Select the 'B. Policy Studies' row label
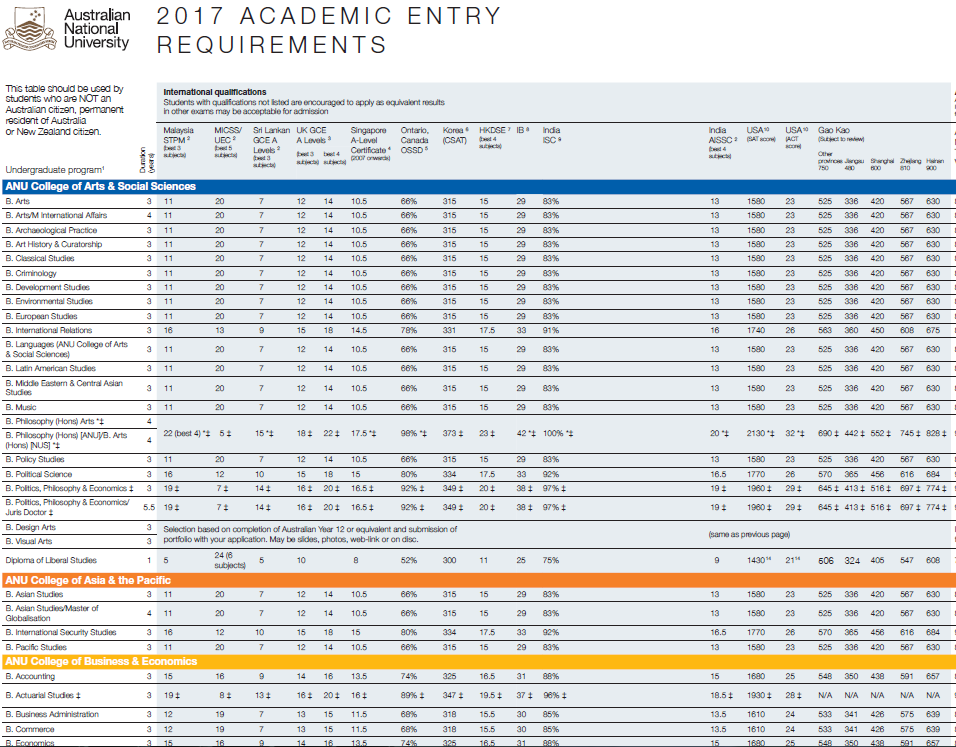Viewport: 956px width, 747px height. point(35,459)
